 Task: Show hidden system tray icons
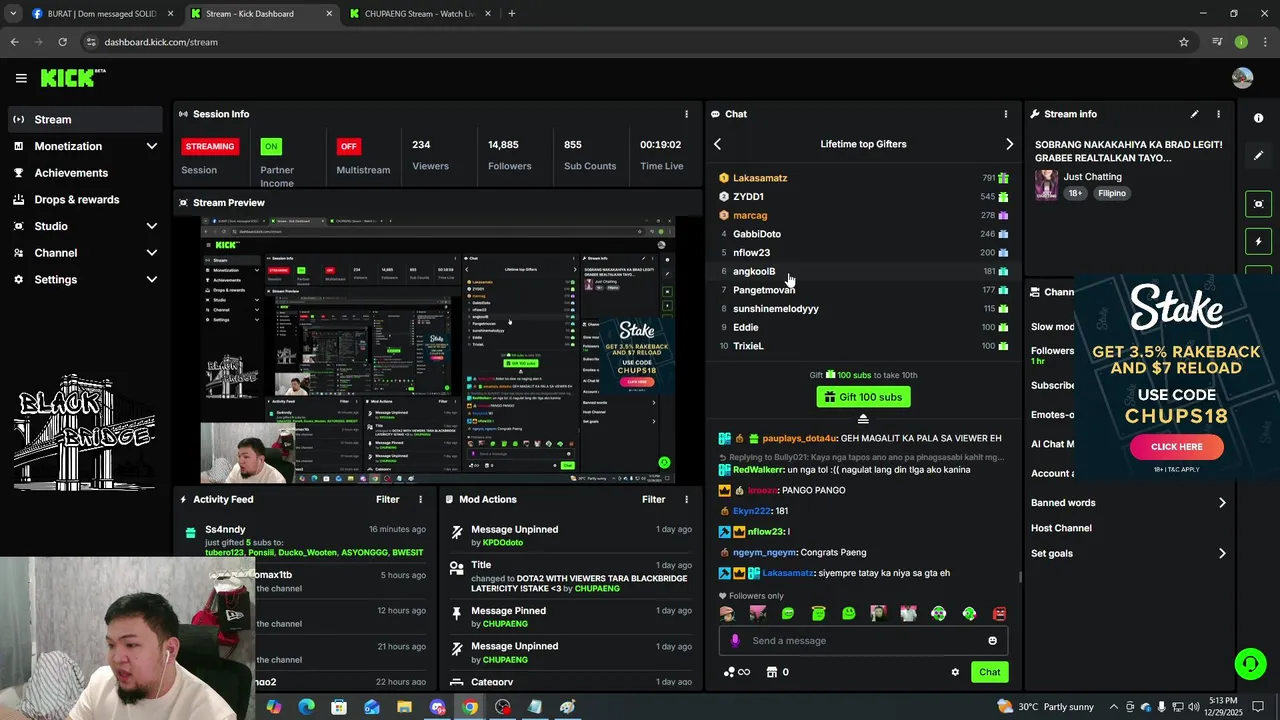tap(1114, 707)
